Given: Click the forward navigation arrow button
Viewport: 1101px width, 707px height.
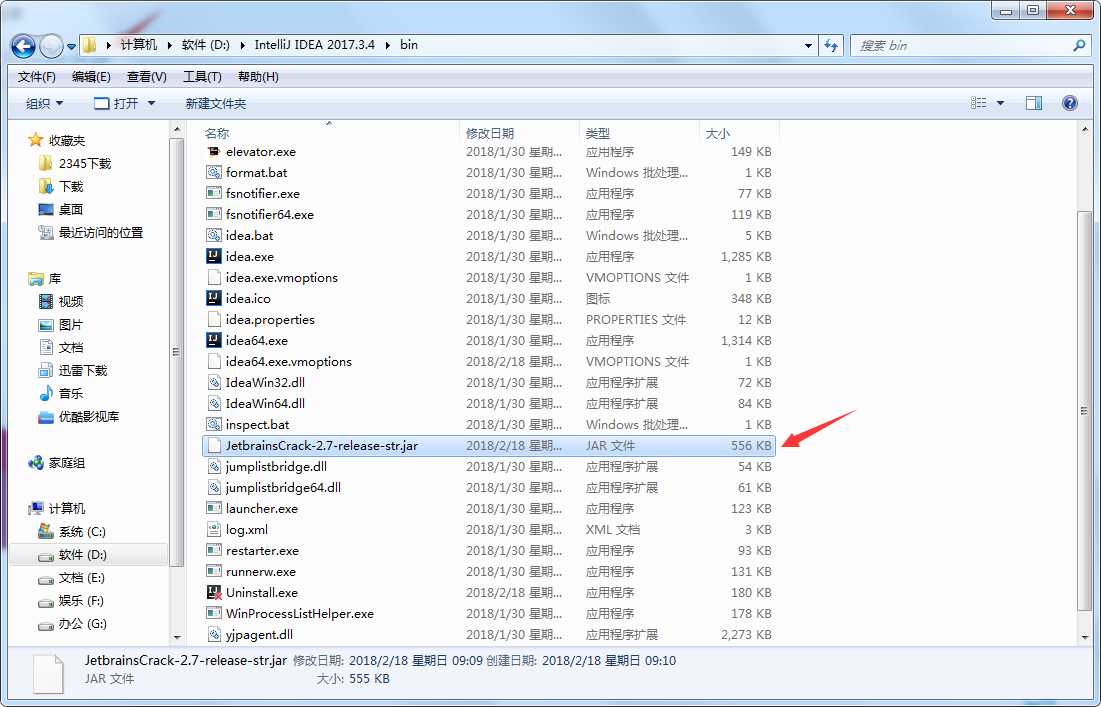Looking at the screenshot, I should pyautogui.click(x=51, y=46).
